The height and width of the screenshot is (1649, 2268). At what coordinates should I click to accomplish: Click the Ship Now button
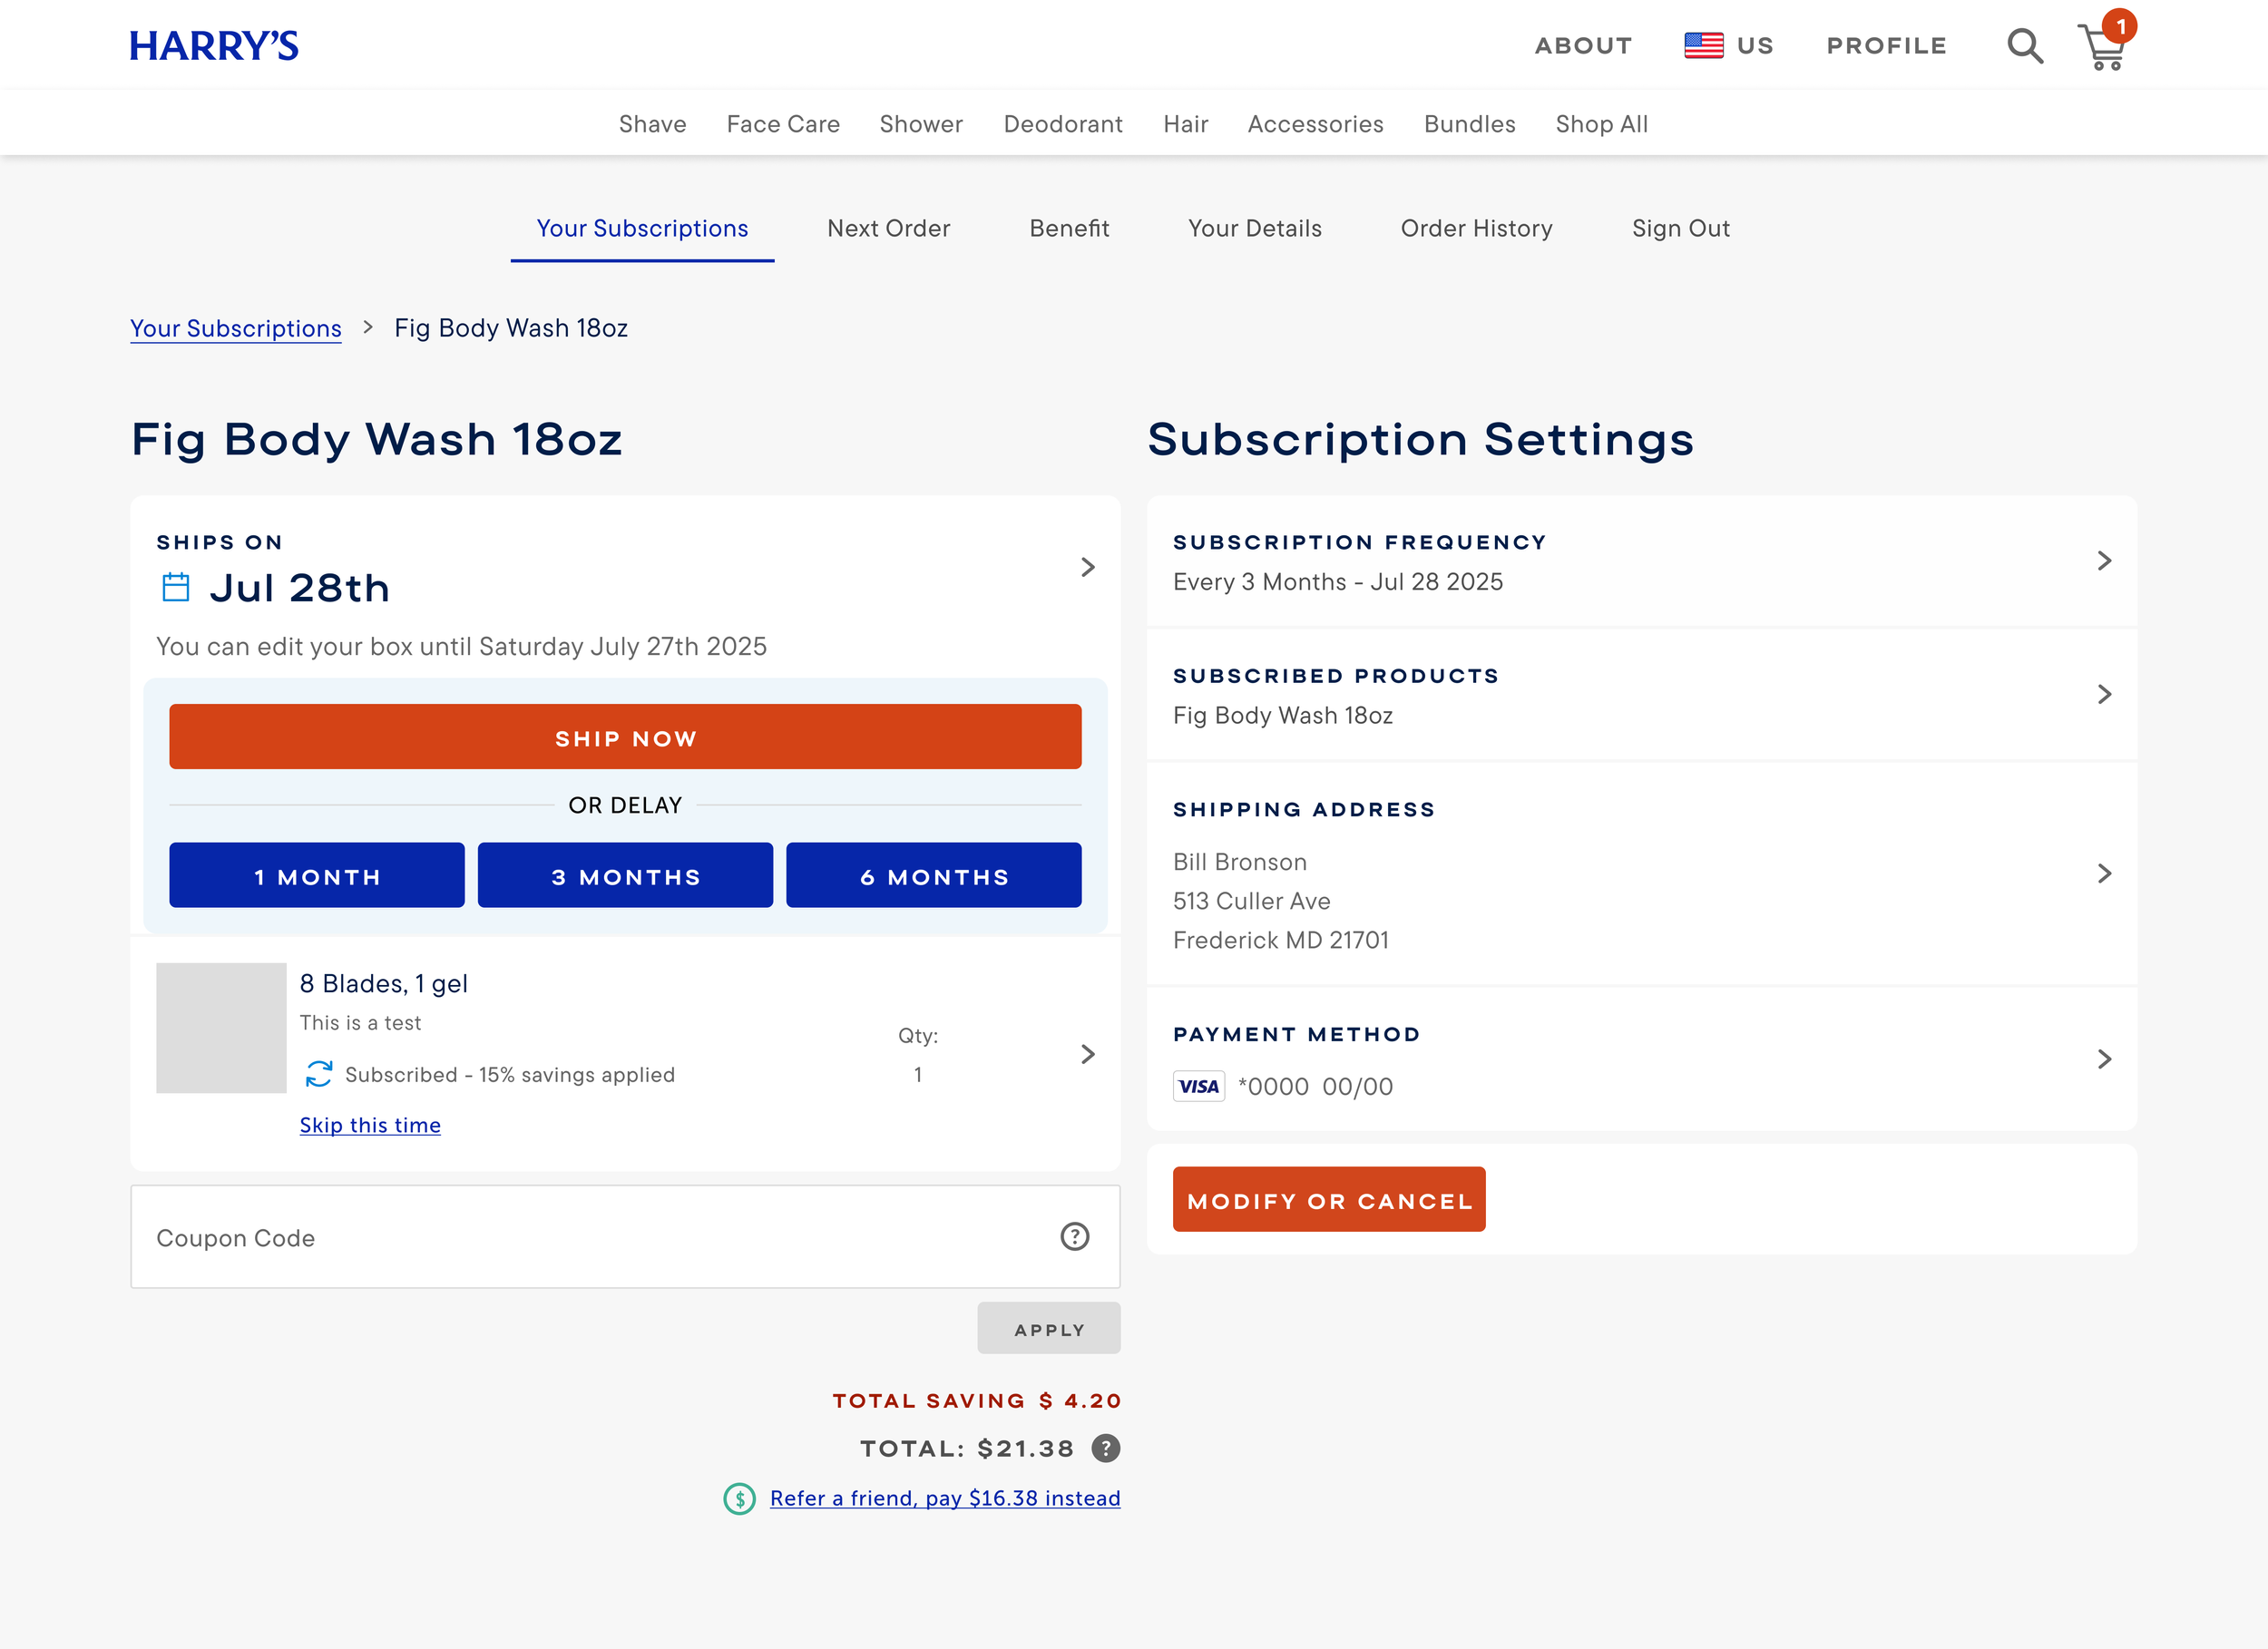(x=625, y=737)
